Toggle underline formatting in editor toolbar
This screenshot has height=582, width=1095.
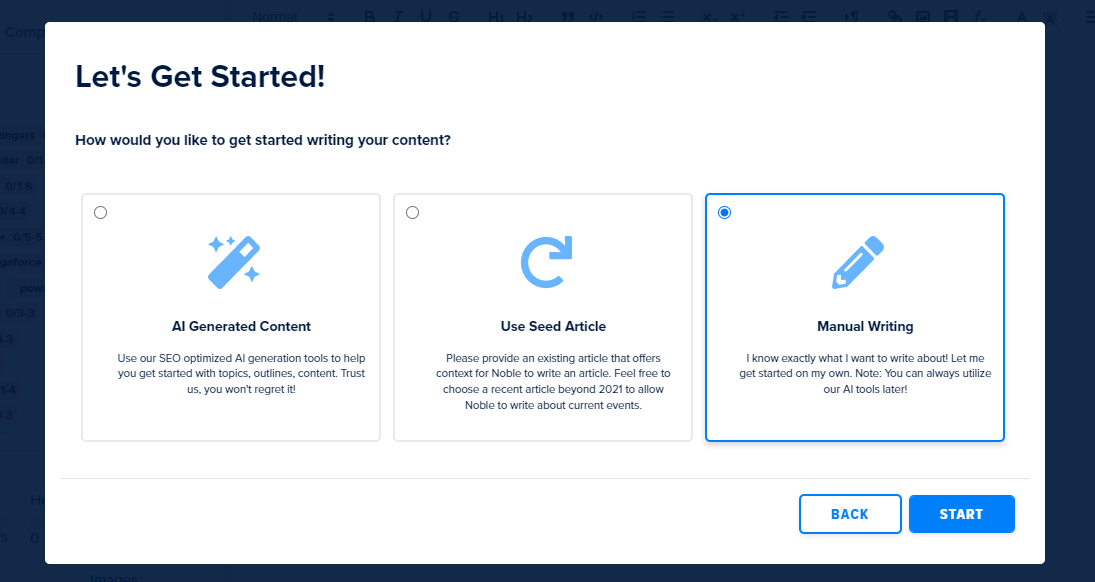(426, 16)
